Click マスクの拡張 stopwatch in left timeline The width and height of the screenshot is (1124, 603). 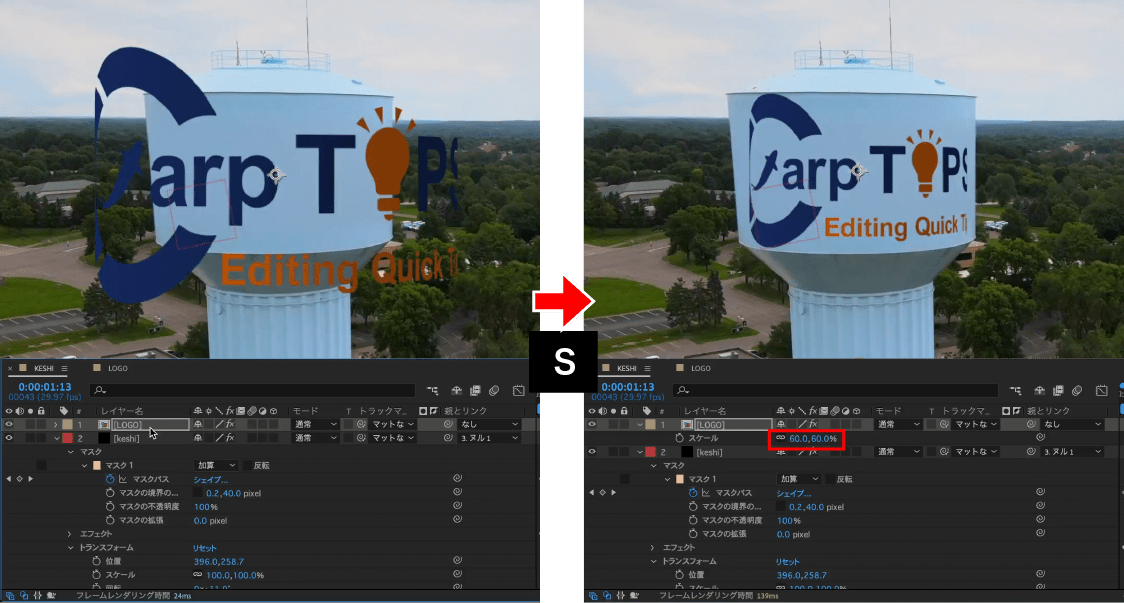pyautogui.click(x=110, y=520)
